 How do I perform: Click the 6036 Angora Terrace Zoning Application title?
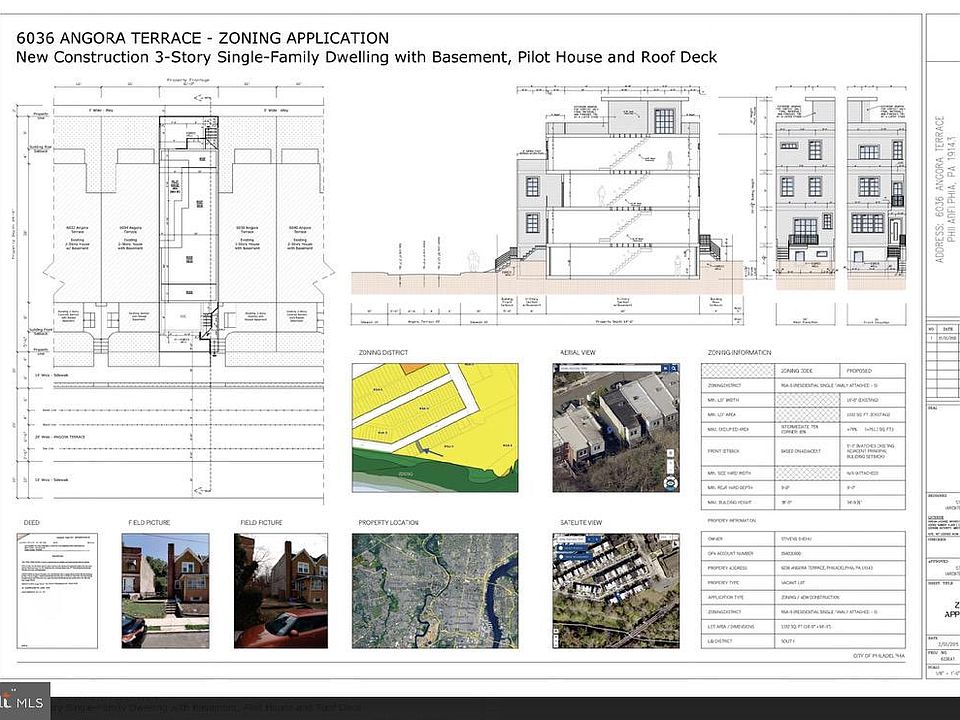(203, 38)
